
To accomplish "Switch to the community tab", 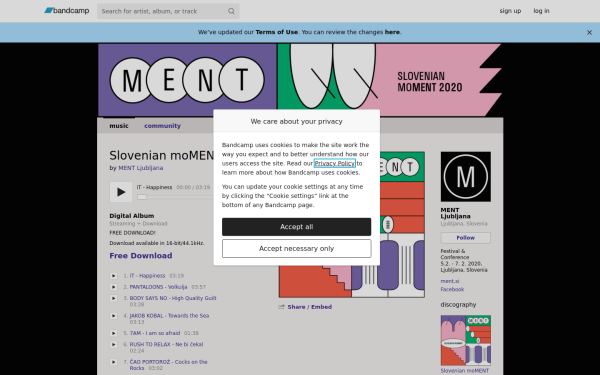I will [x=162, y=126].
